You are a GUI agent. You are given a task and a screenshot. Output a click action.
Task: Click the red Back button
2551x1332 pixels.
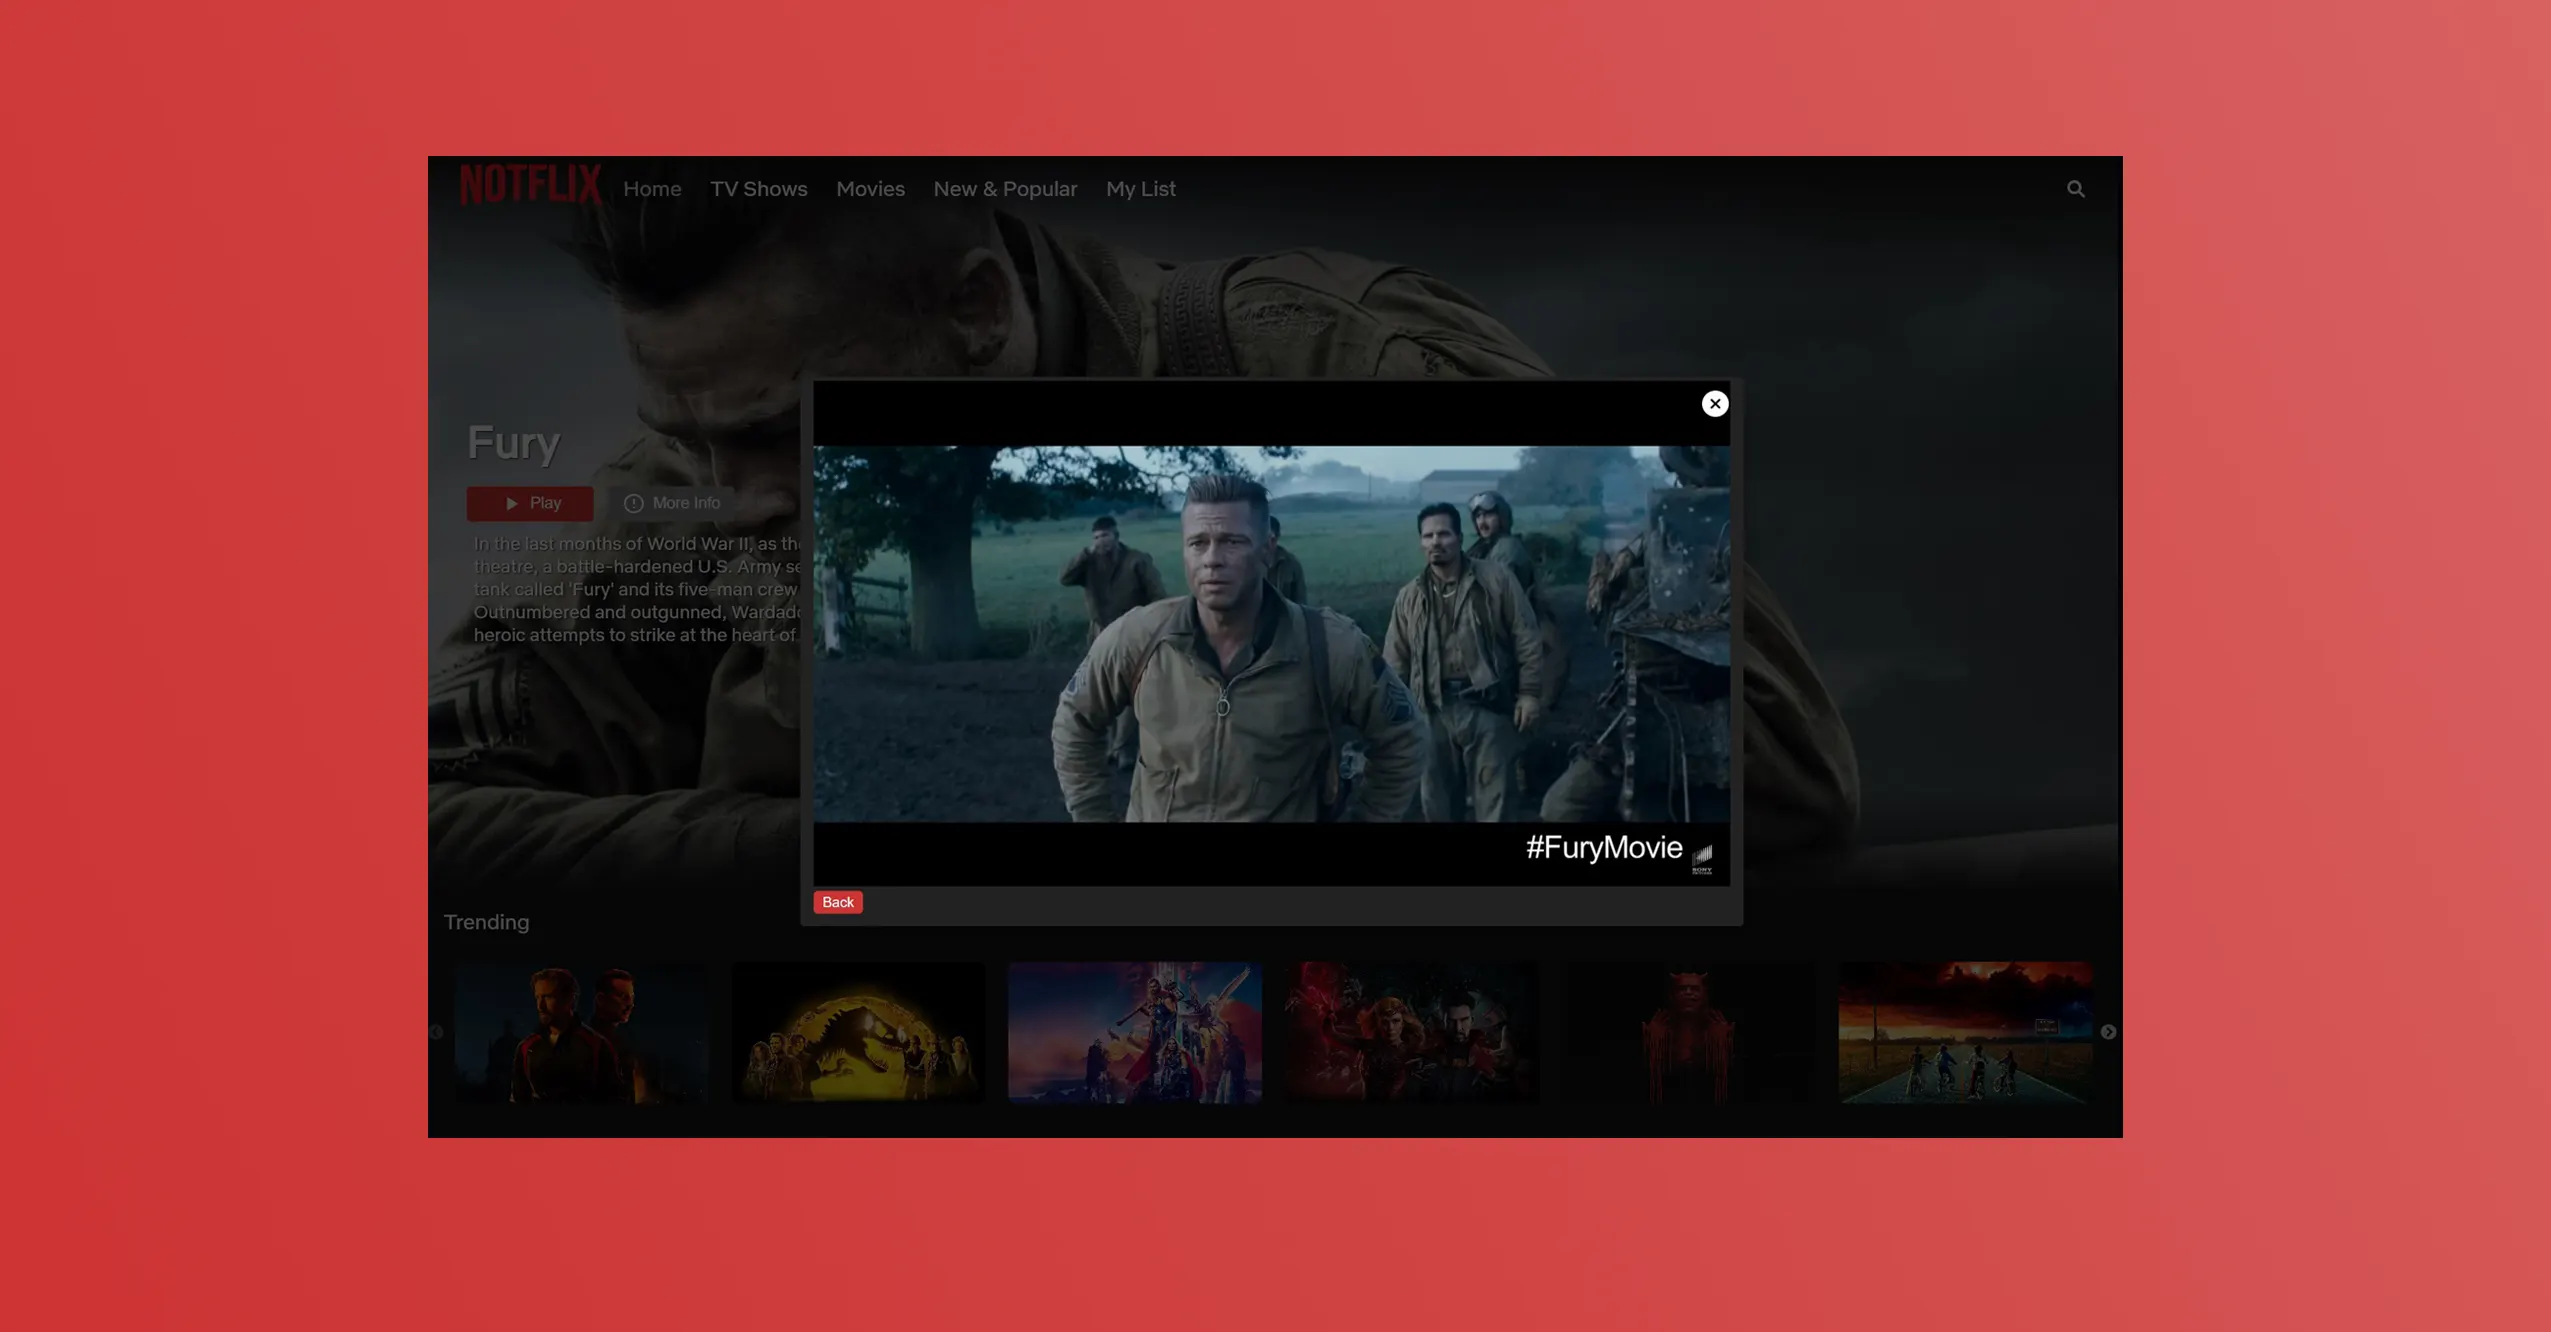point(837,902)
